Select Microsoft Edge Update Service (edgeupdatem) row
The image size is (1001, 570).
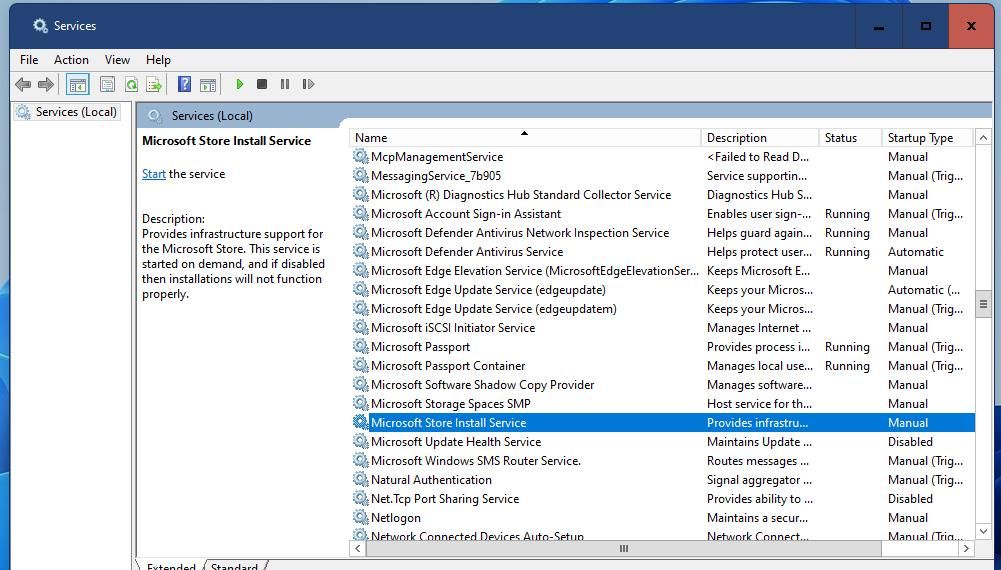662,308
